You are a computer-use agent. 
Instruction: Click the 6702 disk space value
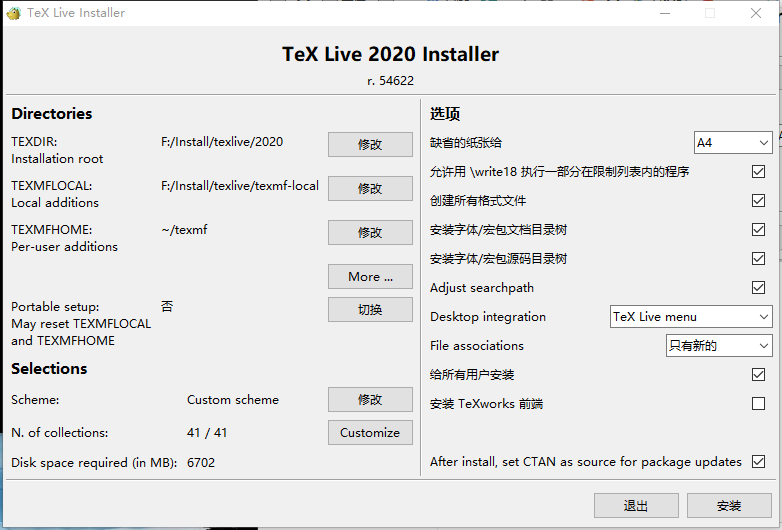click(201, 463)
